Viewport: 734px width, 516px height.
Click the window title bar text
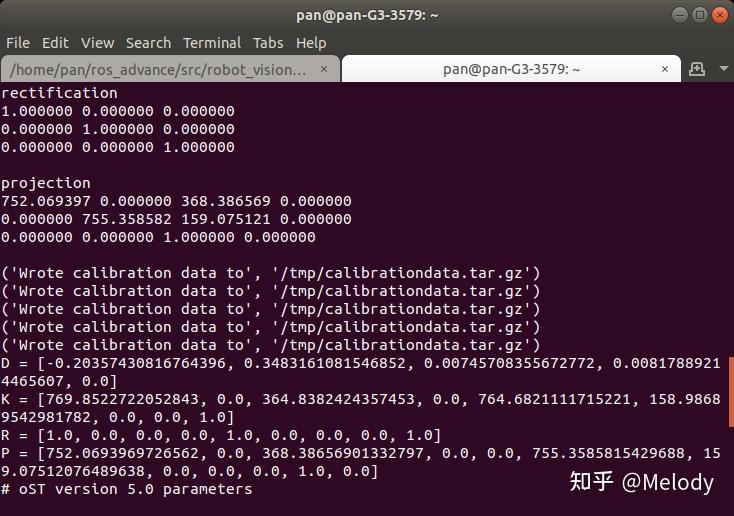(367, 14)
